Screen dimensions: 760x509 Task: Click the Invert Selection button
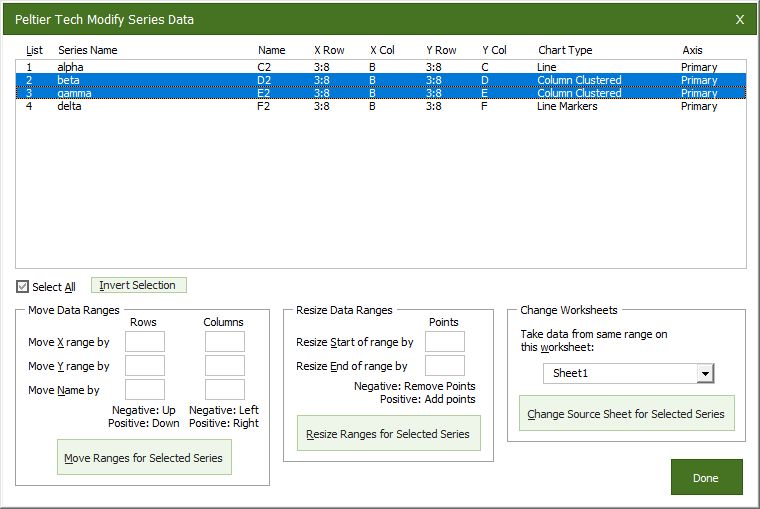[x=138, y=285]
